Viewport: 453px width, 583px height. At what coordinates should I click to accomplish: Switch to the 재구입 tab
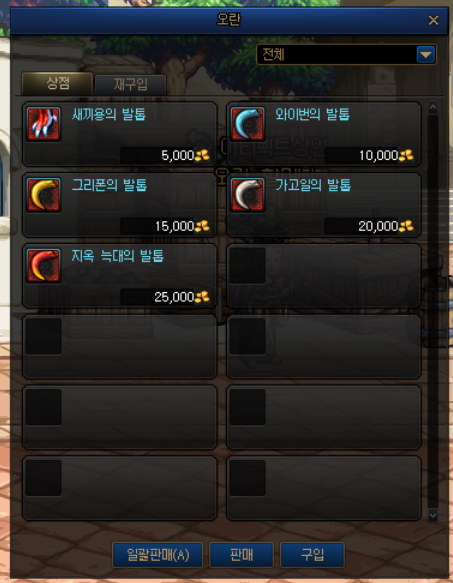130,84
